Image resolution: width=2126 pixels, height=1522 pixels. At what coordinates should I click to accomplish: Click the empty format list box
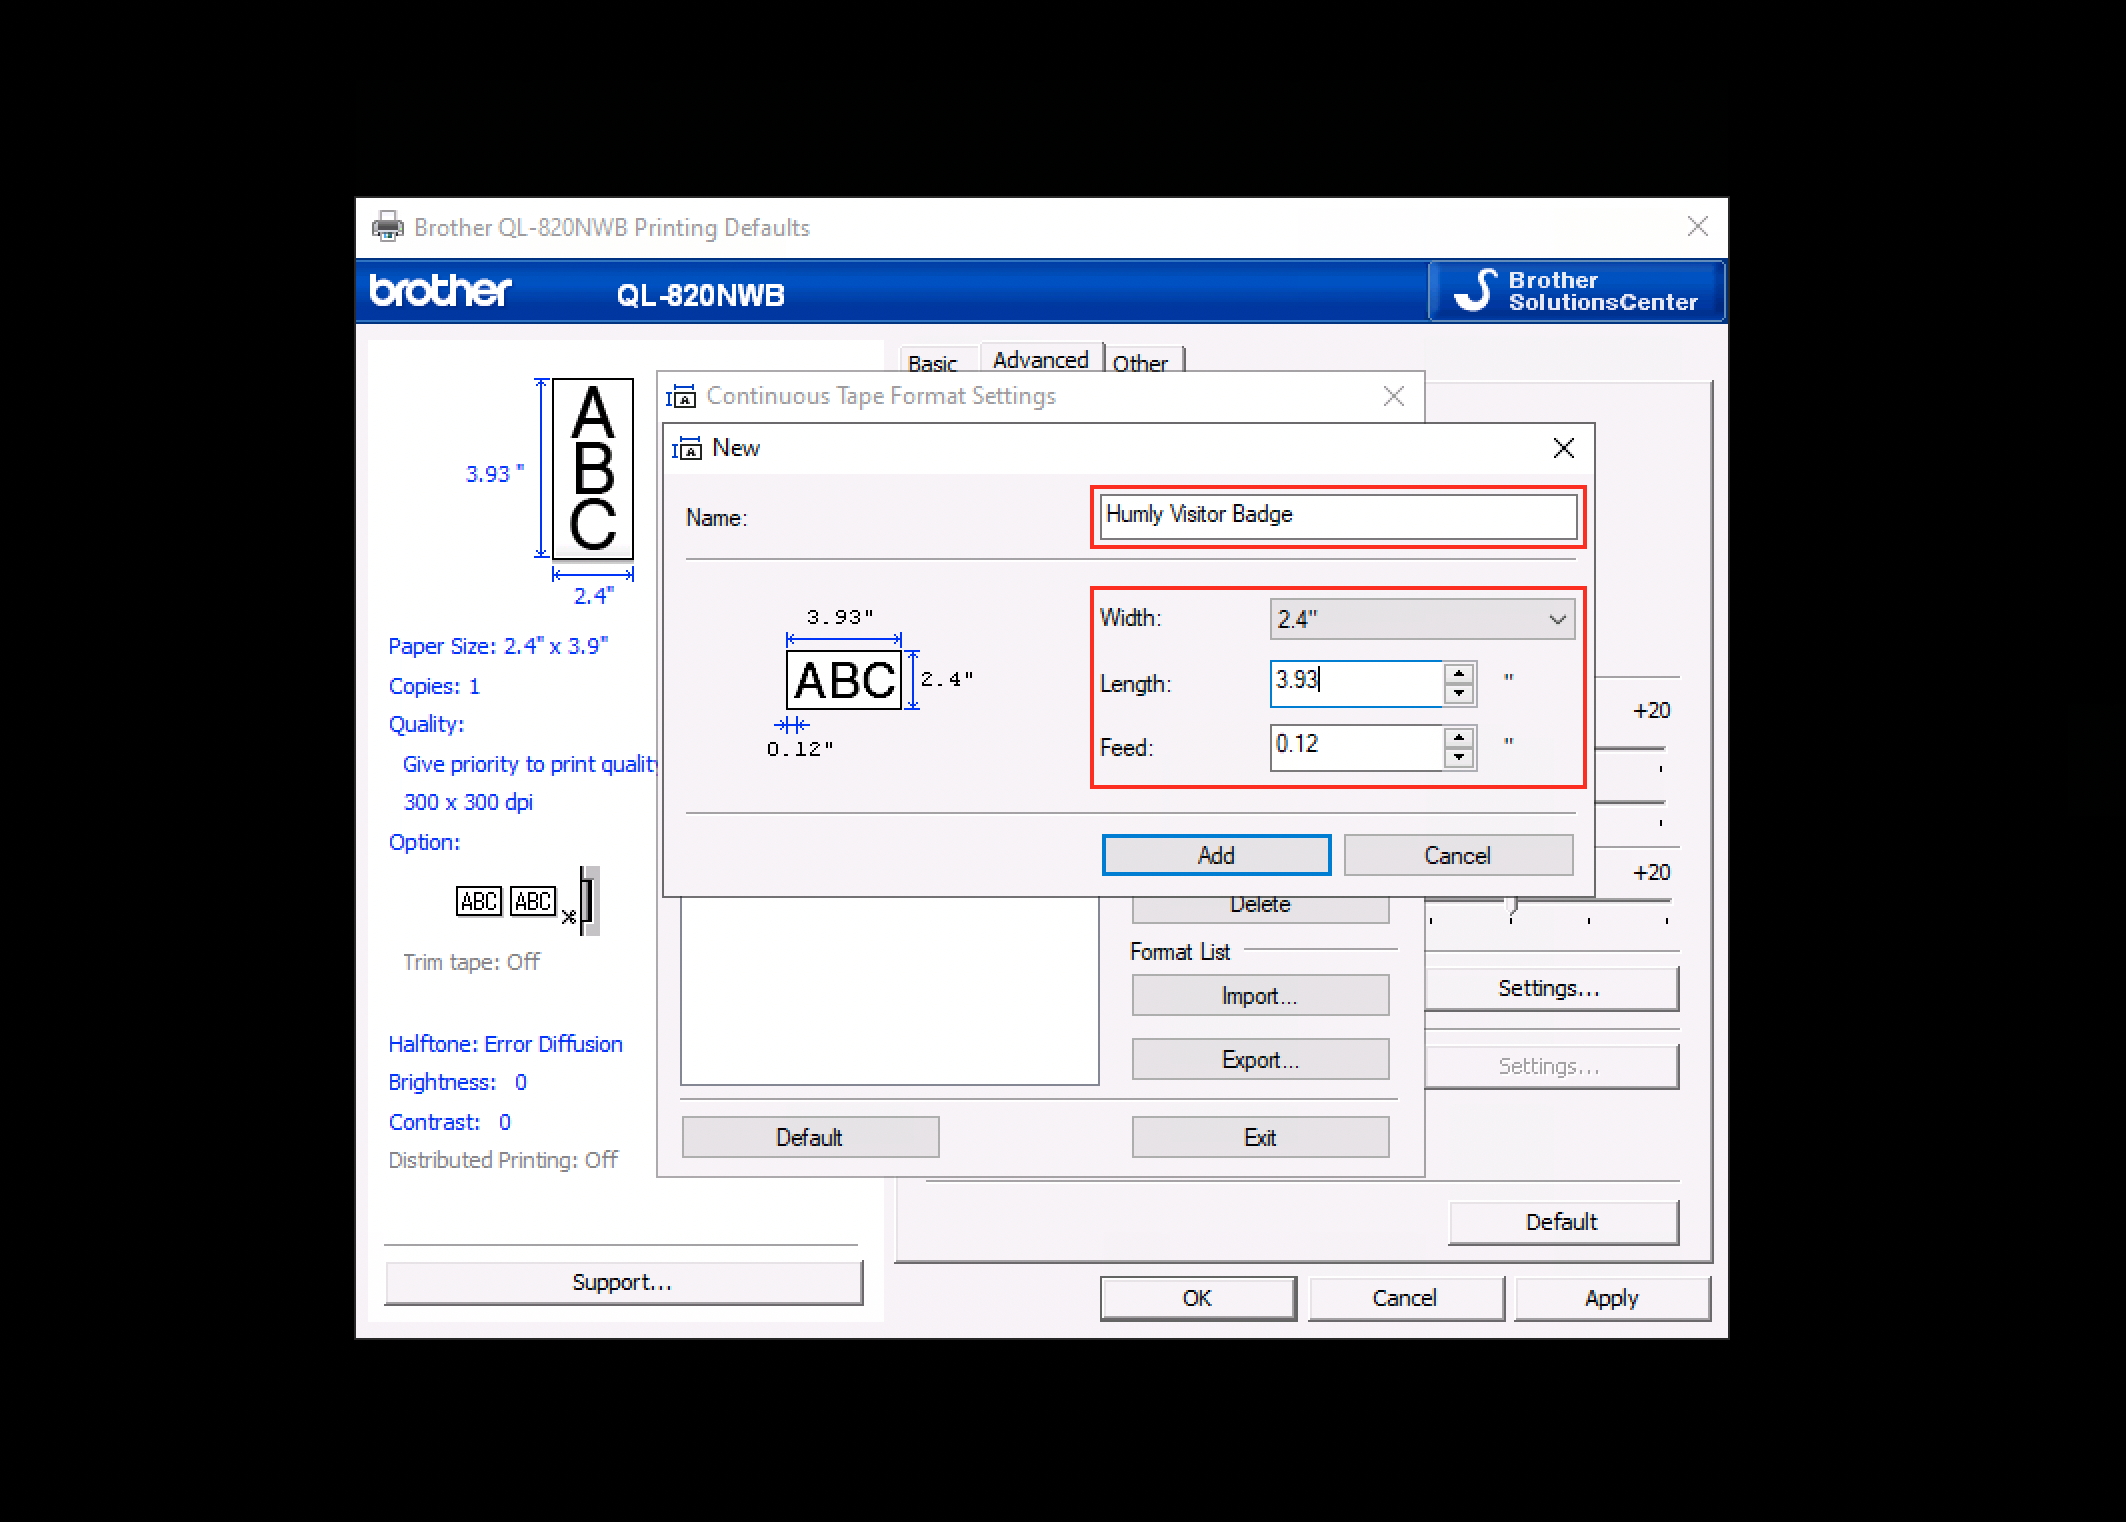click(890, 990)
